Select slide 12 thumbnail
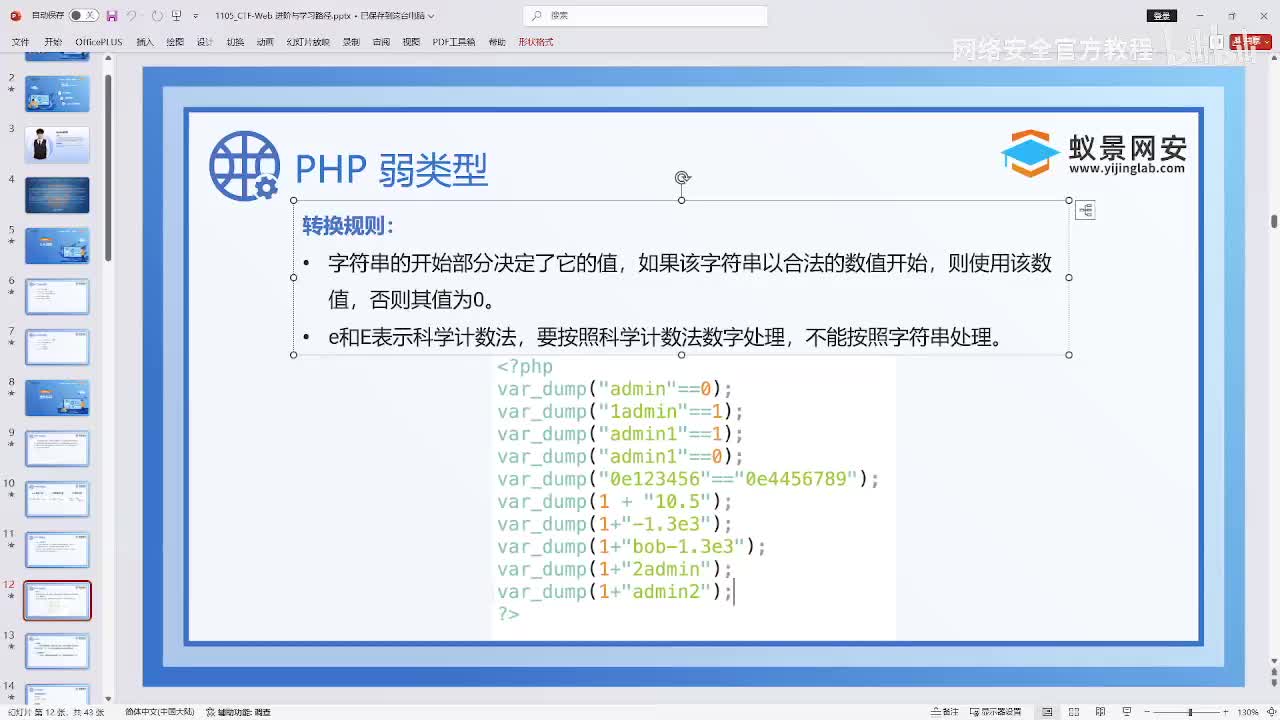This screenshot has width=1280, height=720. tap(57, 601)
